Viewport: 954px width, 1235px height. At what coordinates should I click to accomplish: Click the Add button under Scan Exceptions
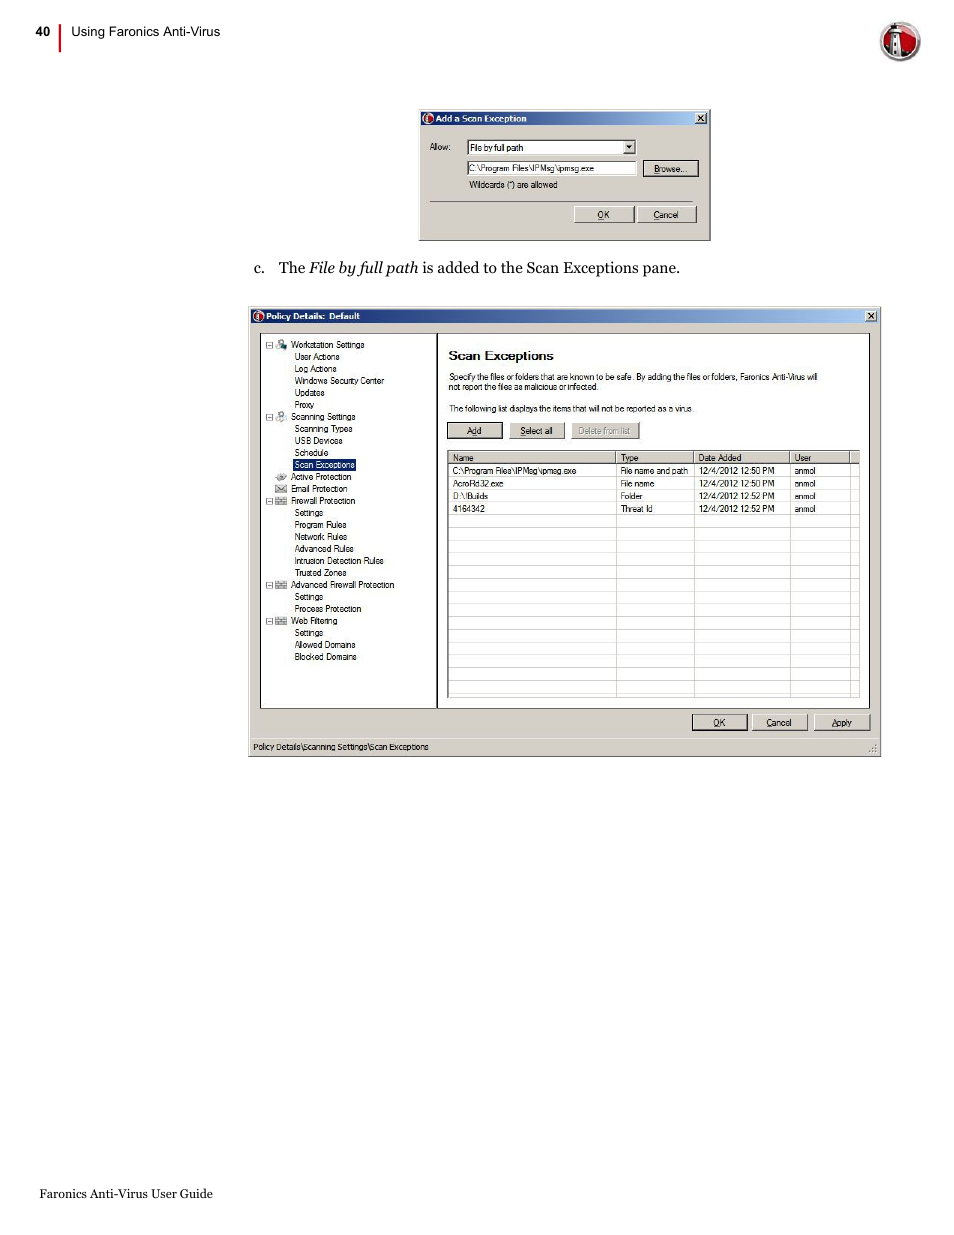pos(475,430)
